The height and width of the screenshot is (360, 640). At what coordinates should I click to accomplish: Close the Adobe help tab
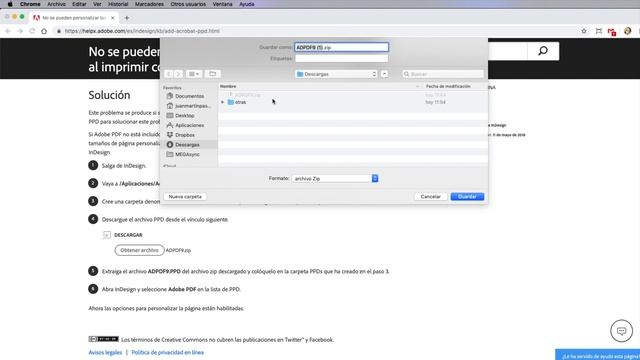pyautogui.click(x=113, y=18)
